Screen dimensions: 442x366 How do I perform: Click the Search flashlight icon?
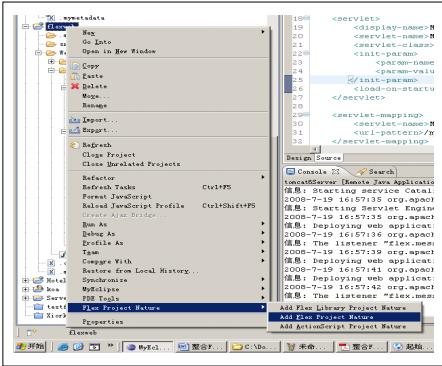pyautogui.click(x=361, y=172)
